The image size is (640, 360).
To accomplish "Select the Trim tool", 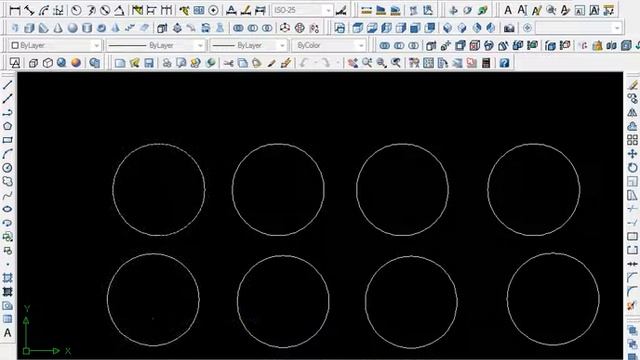I will (632, 209).
